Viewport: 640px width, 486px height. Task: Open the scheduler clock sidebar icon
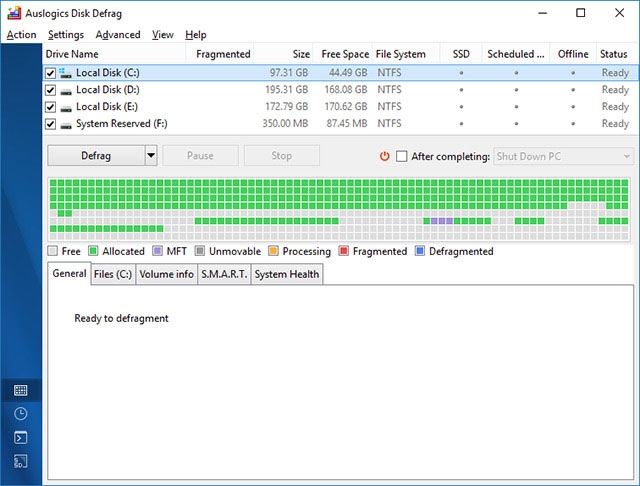(20, 414)
